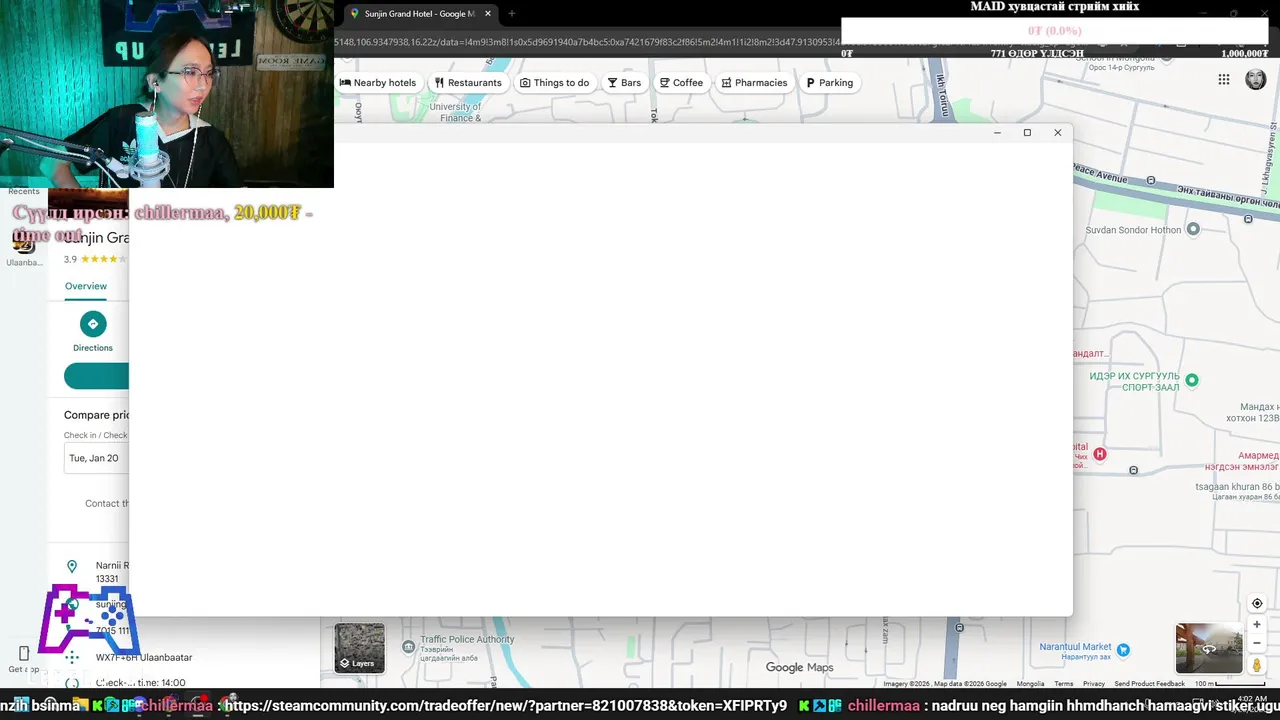The width and height of the screenshot is (1280, 720).
Task: Zoom in on the Google map
Action: click(1257, 624)
